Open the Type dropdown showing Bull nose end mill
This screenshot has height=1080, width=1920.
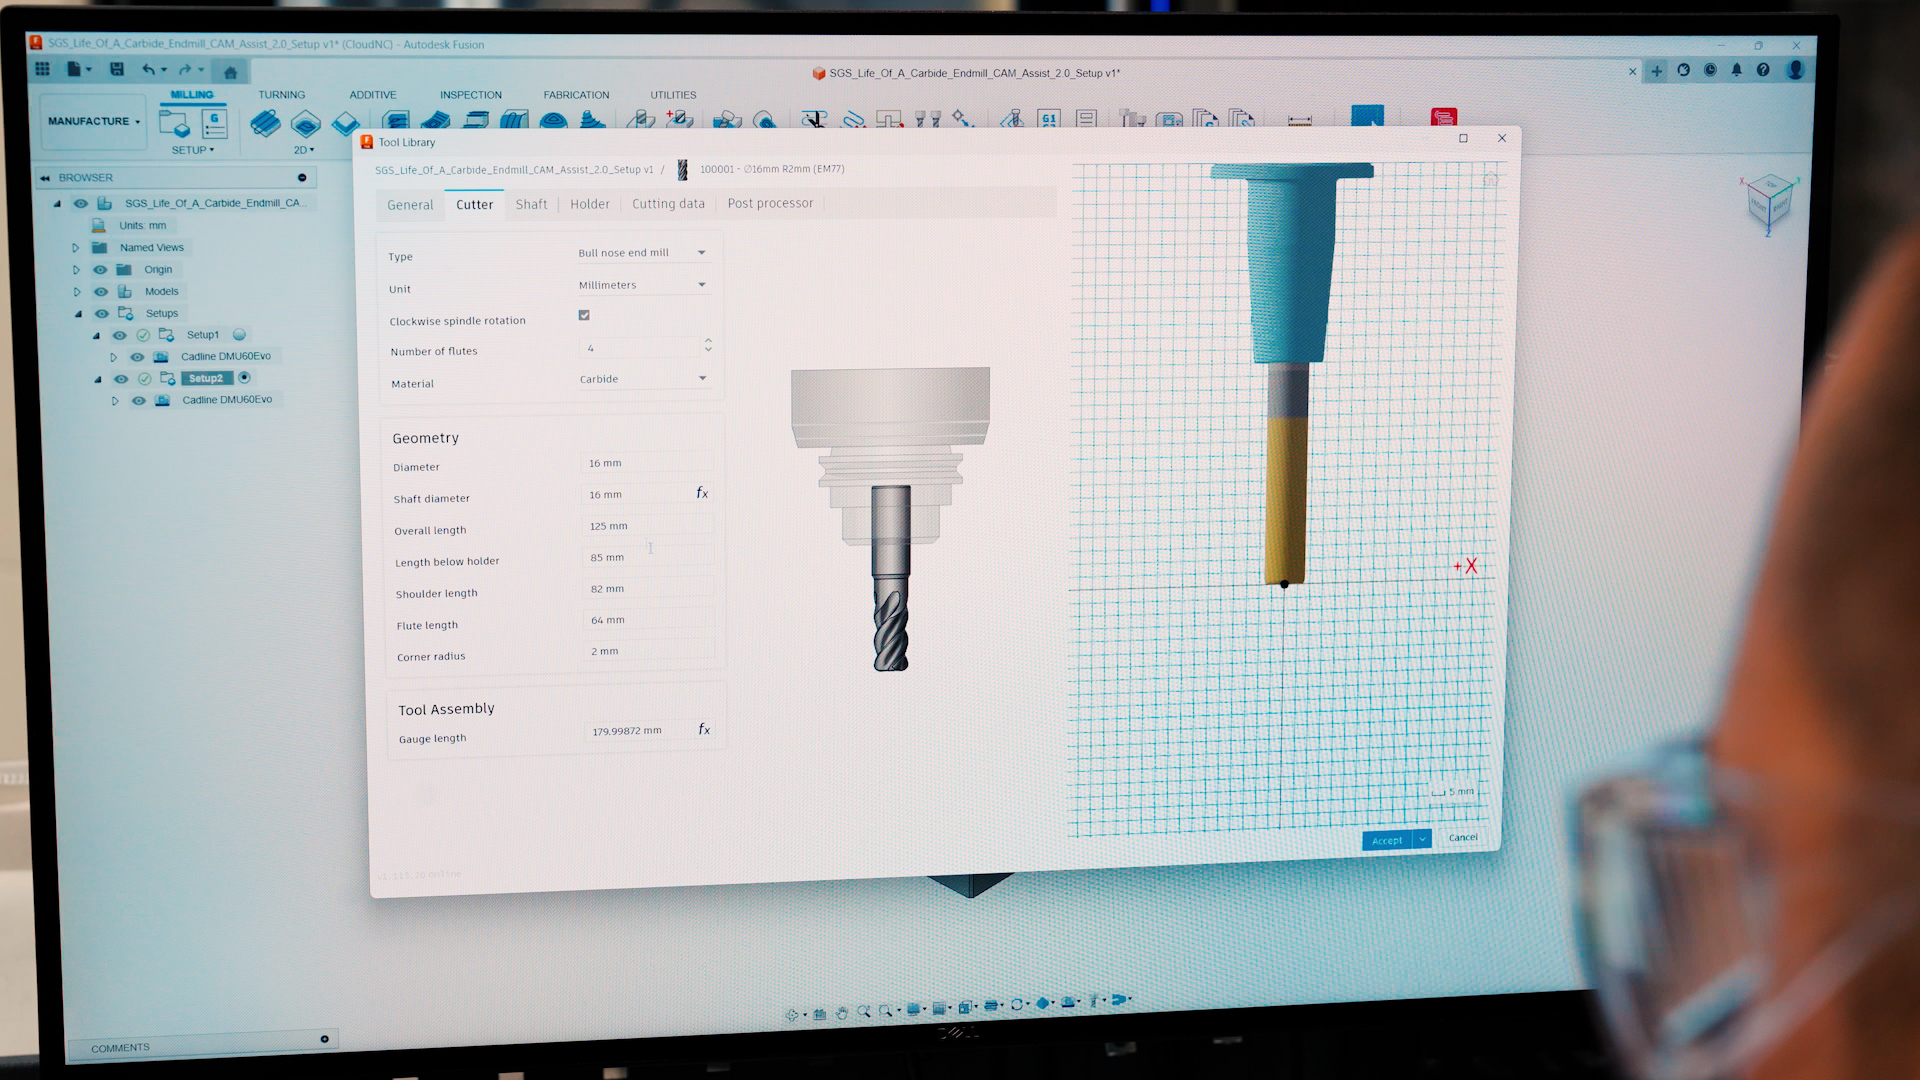(642, 253)
